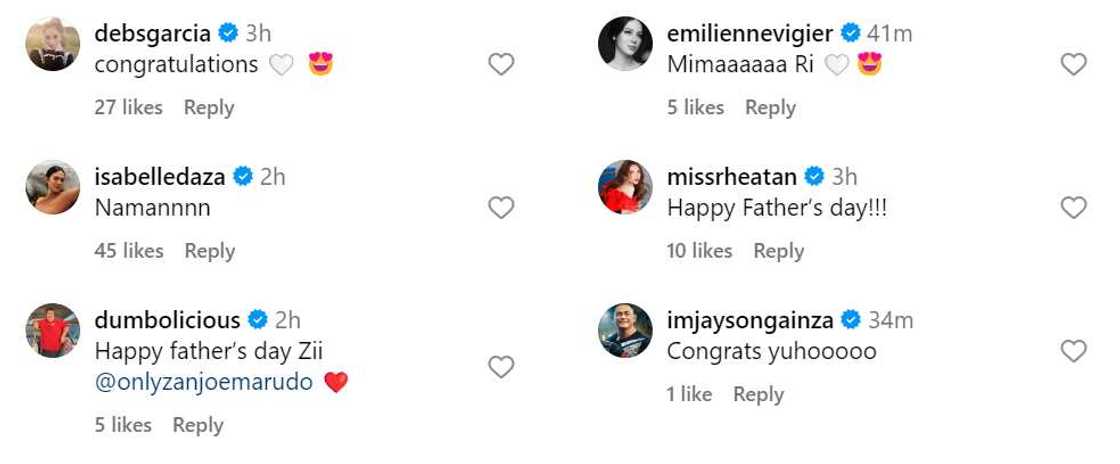
Task: Like debsgarcia's congratulations comment
Action: 501,65
